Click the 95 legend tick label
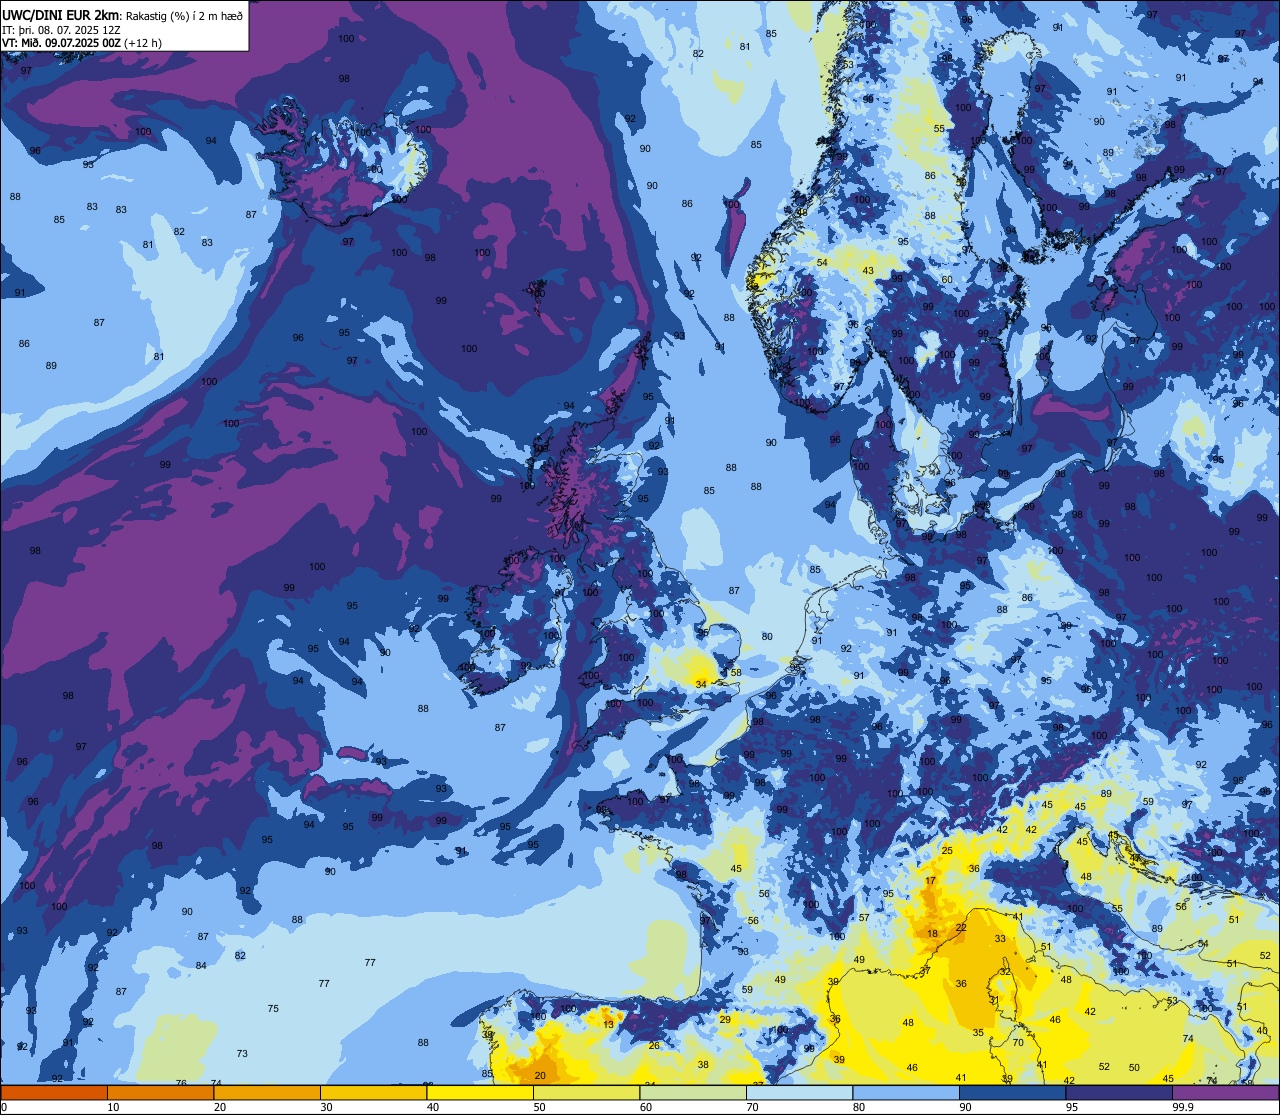Image resolution: width=1280 pixels, height=1115 pixels. tap(1074, 1107)
